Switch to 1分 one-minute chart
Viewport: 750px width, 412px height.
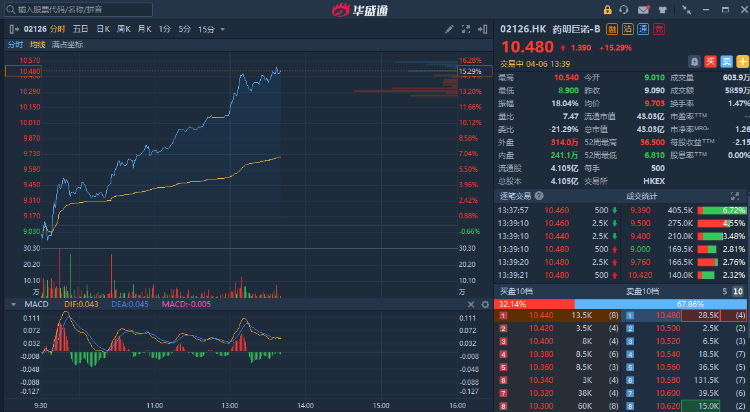click(165, 29)
